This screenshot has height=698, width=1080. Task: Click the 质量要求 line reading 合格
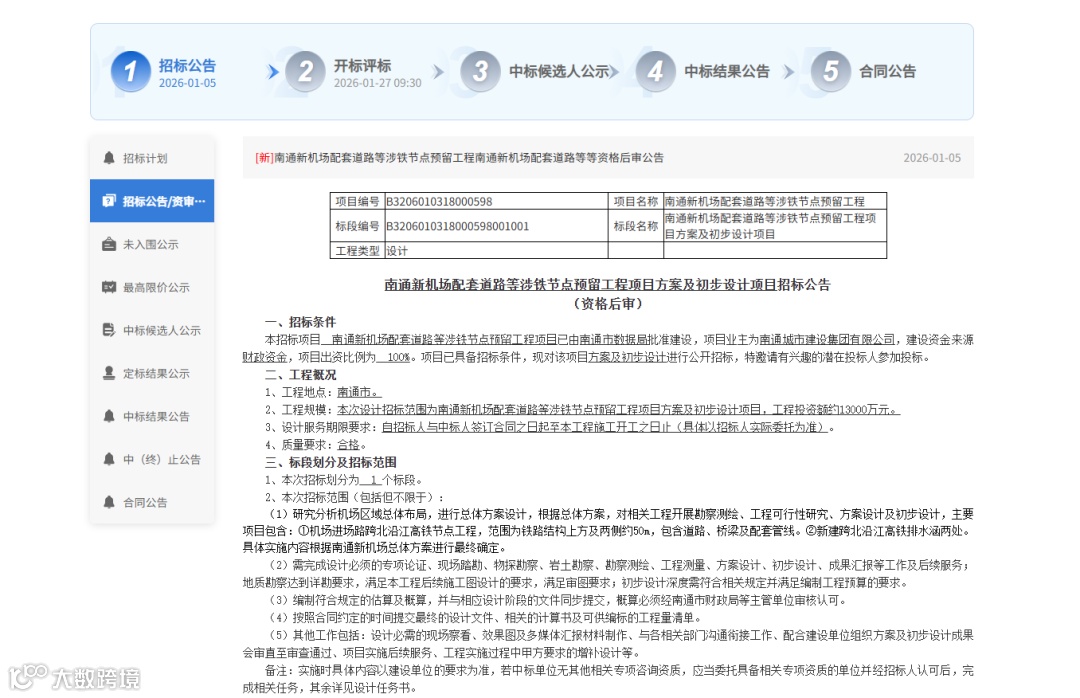[x=316, y=444]
